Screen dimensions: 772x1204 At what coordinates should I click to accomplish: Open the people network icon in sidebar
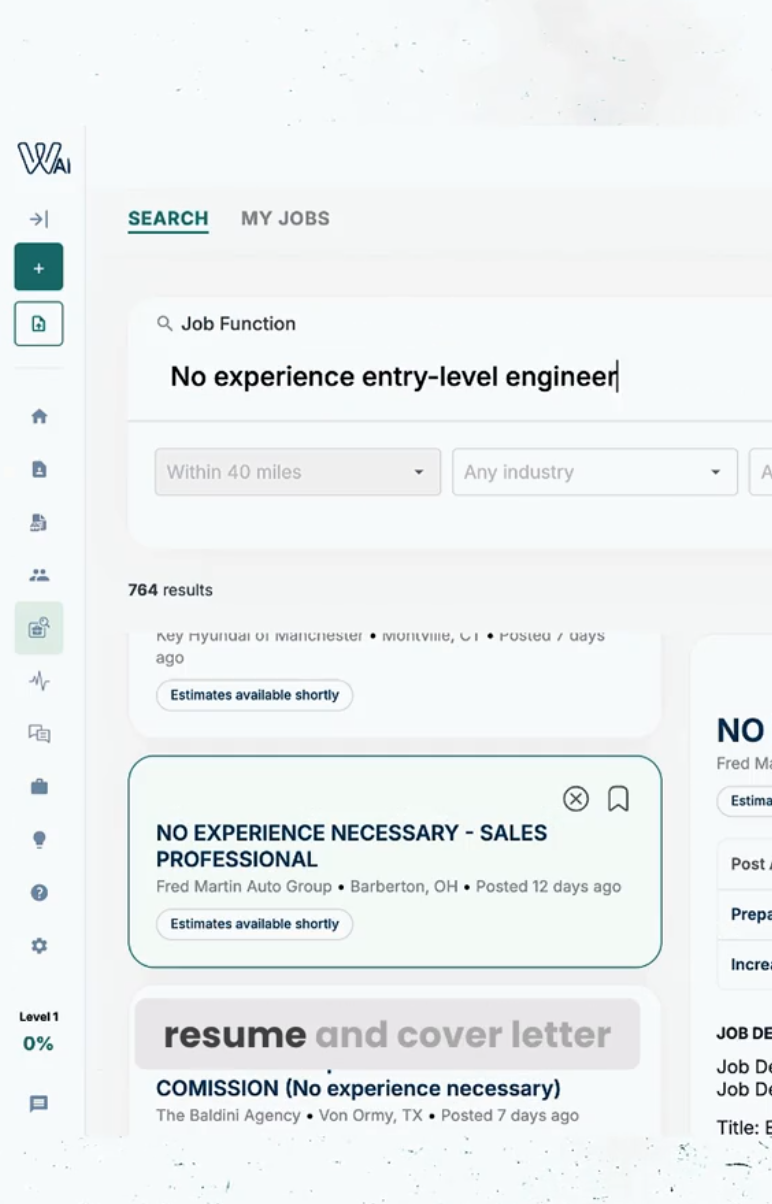(38, 572)
